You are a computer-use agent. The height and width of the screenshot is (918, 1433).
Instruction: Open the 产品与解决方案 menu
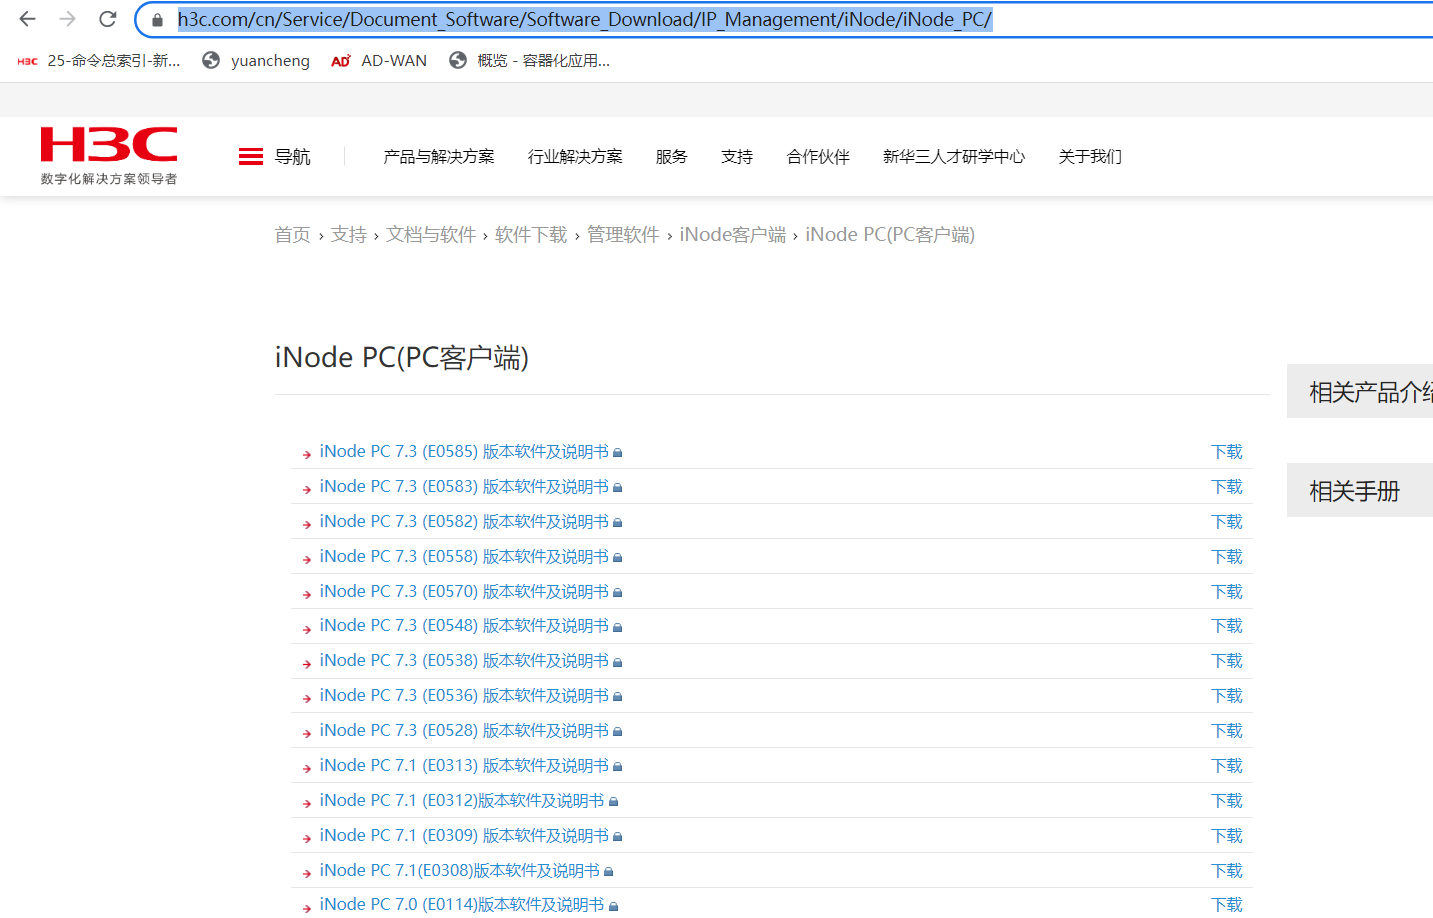coord(439,157)
